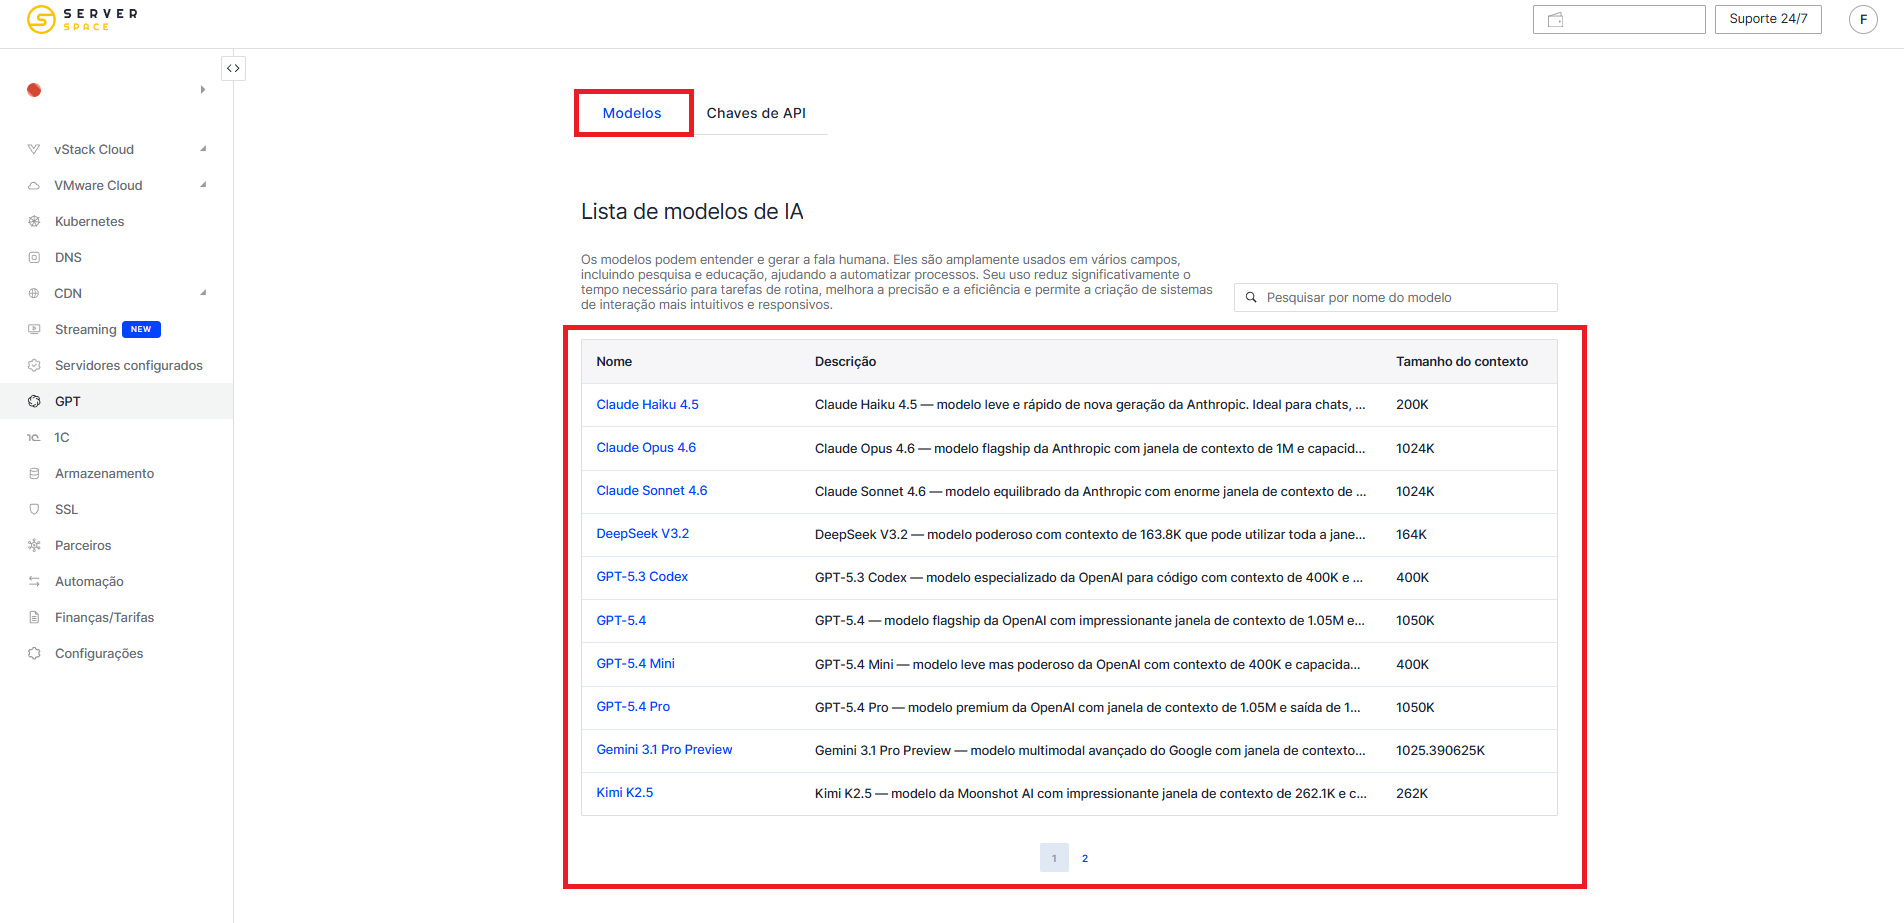Open the DeepSeek V3.2 model link

point(643,533)
